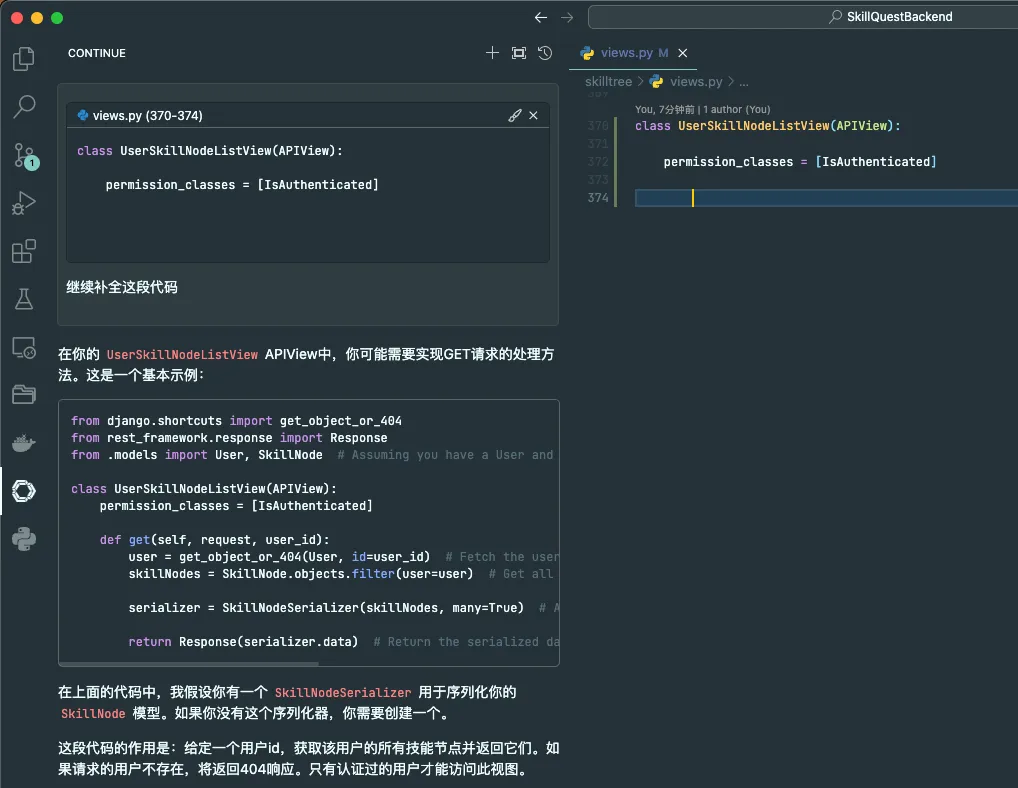Expand the skilltree breadcrumb folder
This screenshot has height=788, width=1018.
click(608, 82)
